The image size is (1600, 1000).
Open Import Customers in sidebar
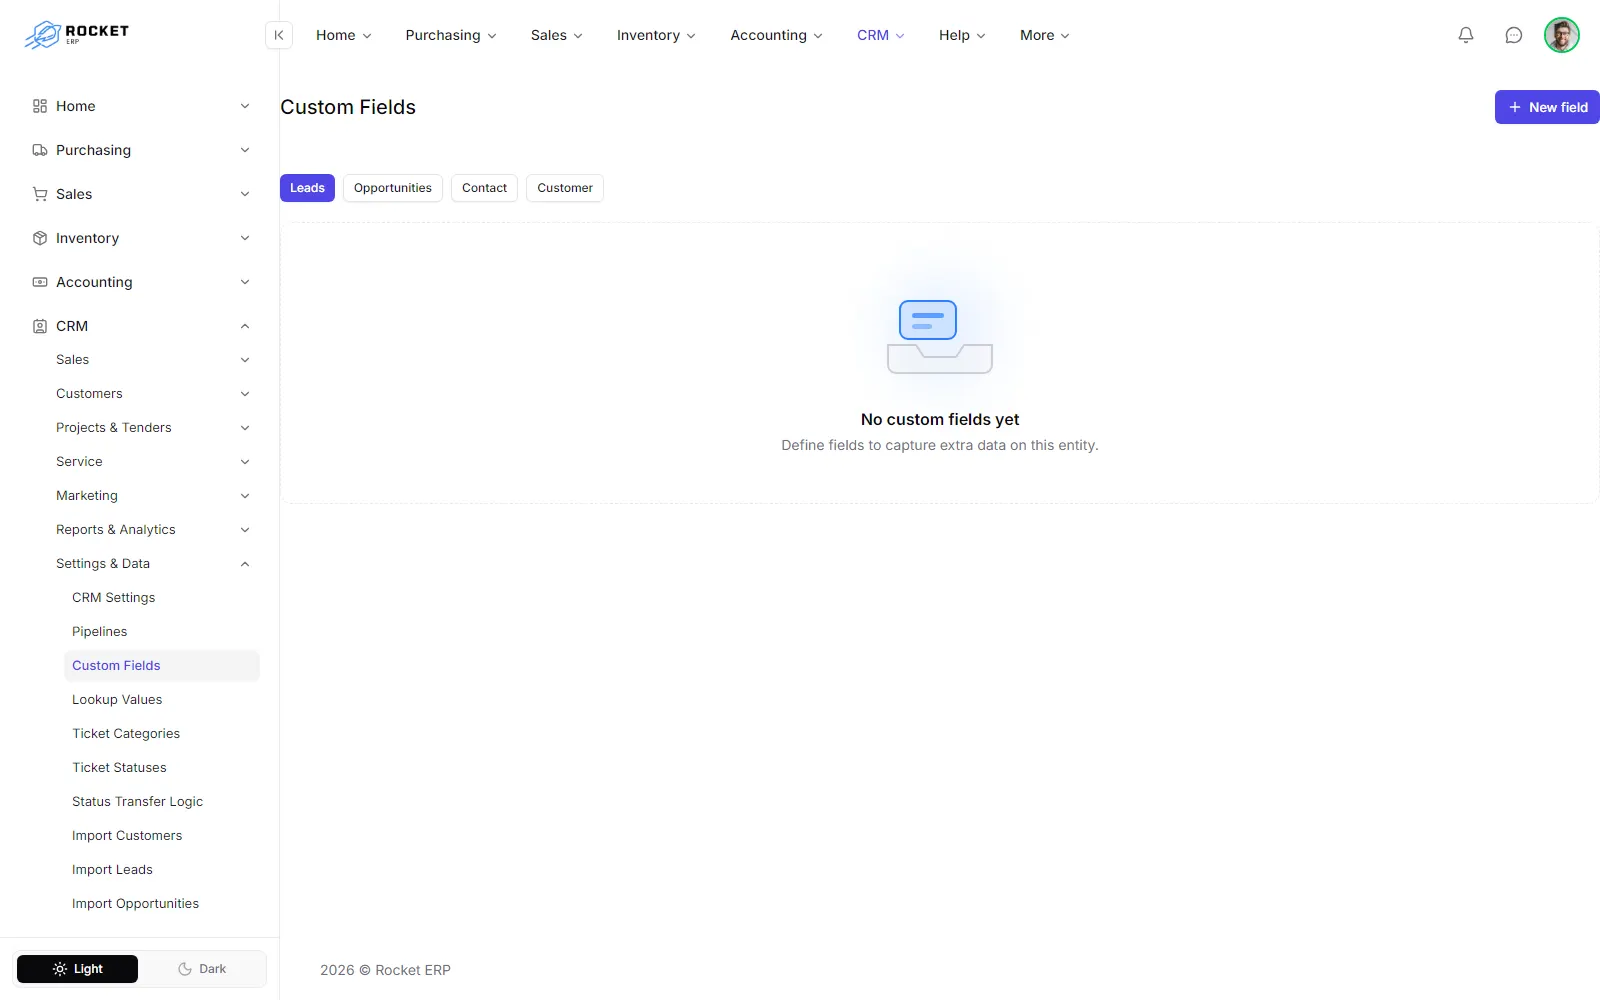coord(161,836)
